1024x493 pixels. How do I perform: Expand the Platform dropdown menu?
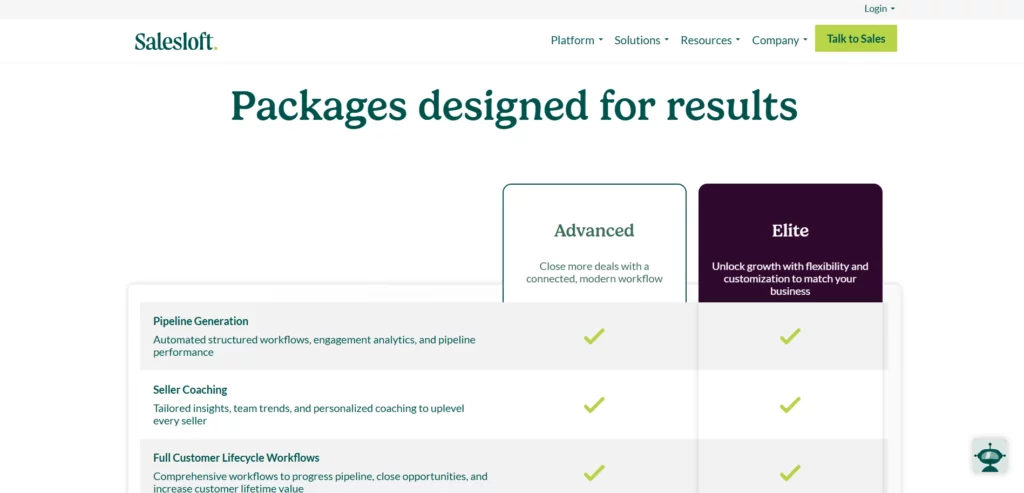pos(577,40)
